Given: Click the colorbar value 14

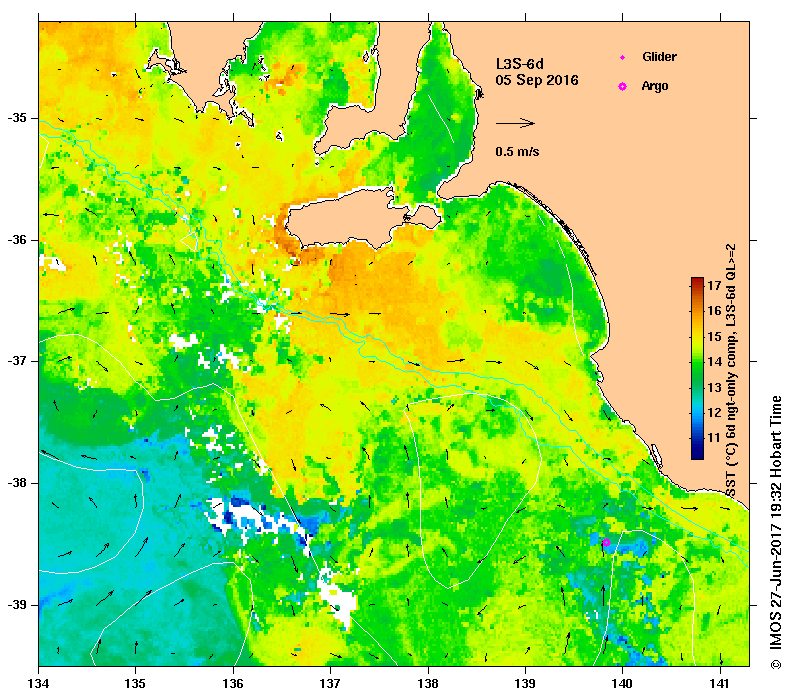Looking at the screenshot, I should tap(714, 362).
